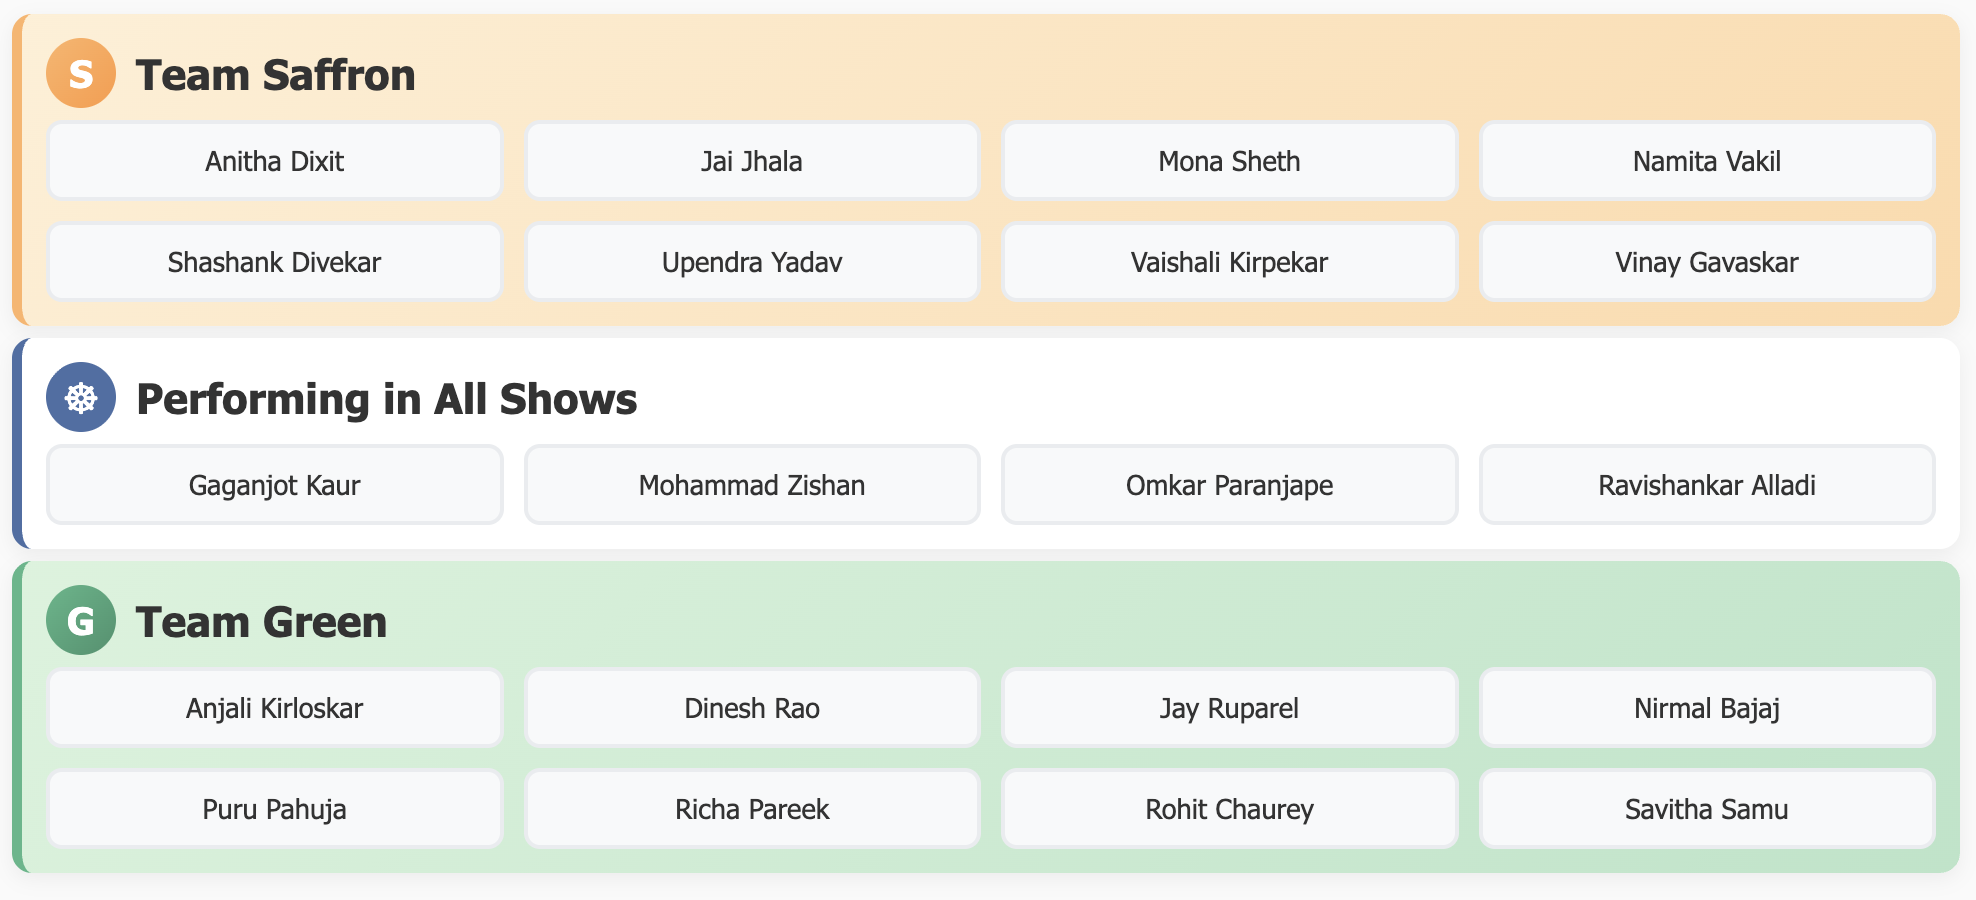Choose Omkar Paranjape from all-shows performers
This screenshot has width=1976, height=900.
(1229, 485)
